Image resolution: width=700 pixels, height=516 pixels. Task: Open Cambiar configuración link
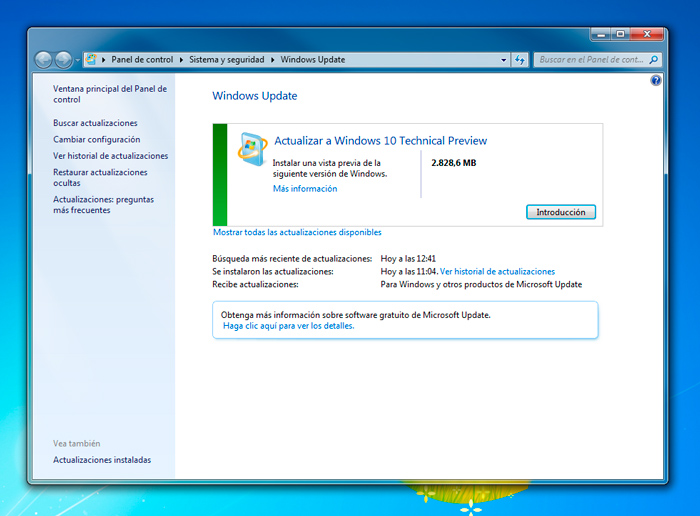(96, 139)
